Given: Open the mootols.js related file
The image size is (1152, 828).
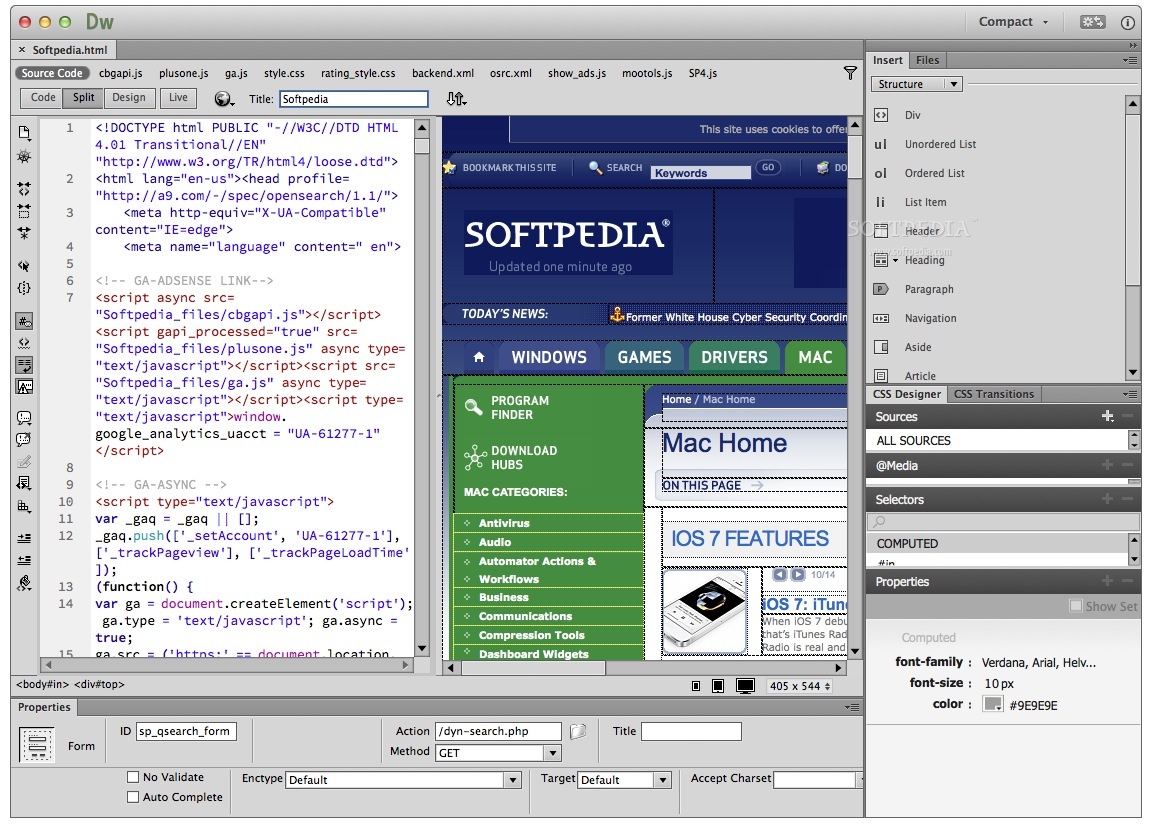Looking at the screenshot, I should (x=647, y=73).
